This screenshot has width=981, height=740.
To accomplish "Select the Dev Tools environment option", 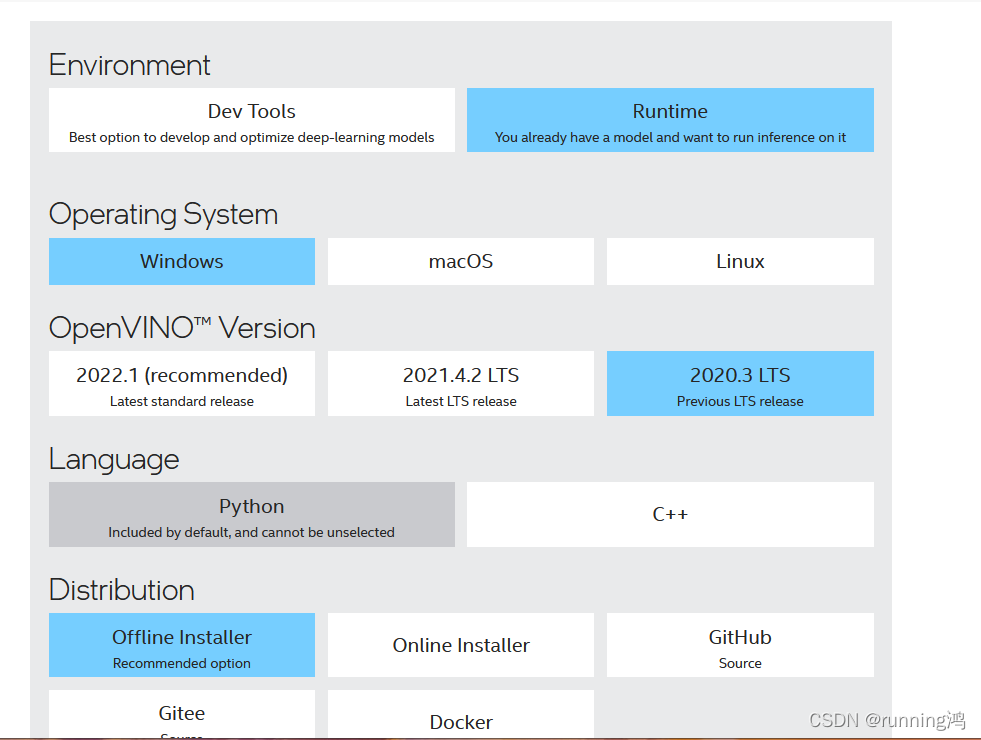I will click(252, 120).
